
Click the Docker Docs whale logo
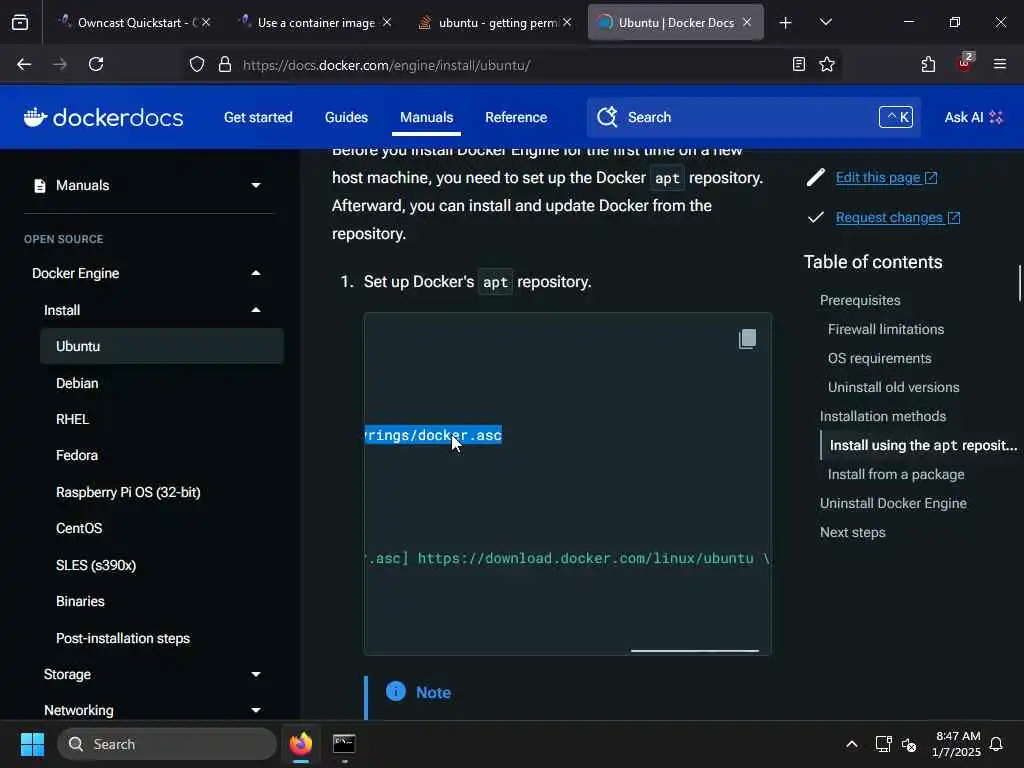pos(103,118)
